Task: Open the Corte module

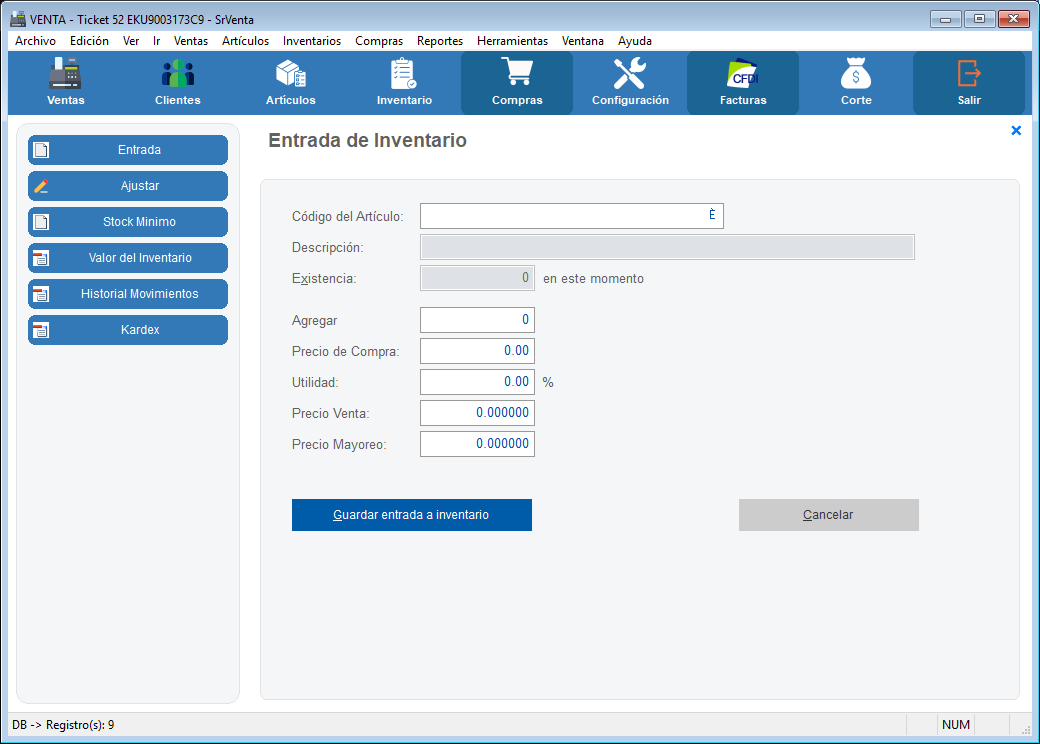Action: click(856, 82)
